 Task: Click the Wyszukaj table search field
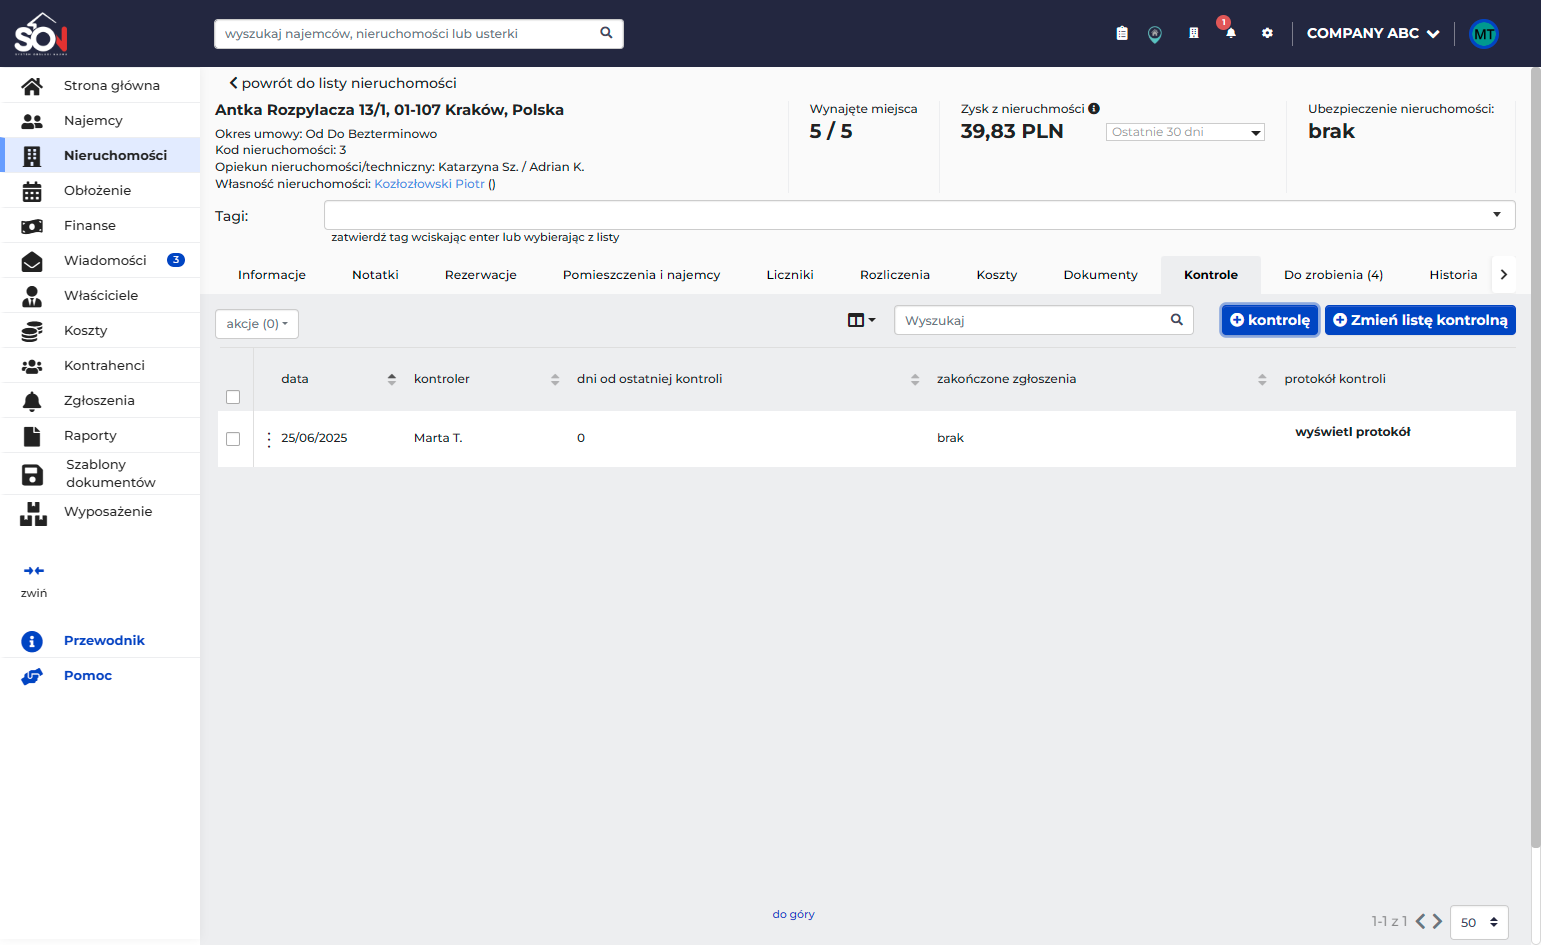[1043, 320]
